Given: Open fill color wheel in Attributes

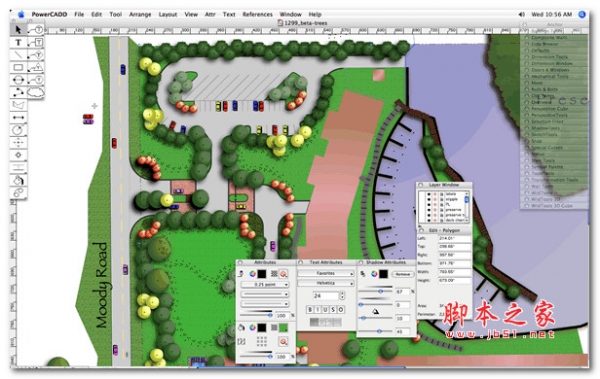Looking at the screenshot, I should point(252,328).
